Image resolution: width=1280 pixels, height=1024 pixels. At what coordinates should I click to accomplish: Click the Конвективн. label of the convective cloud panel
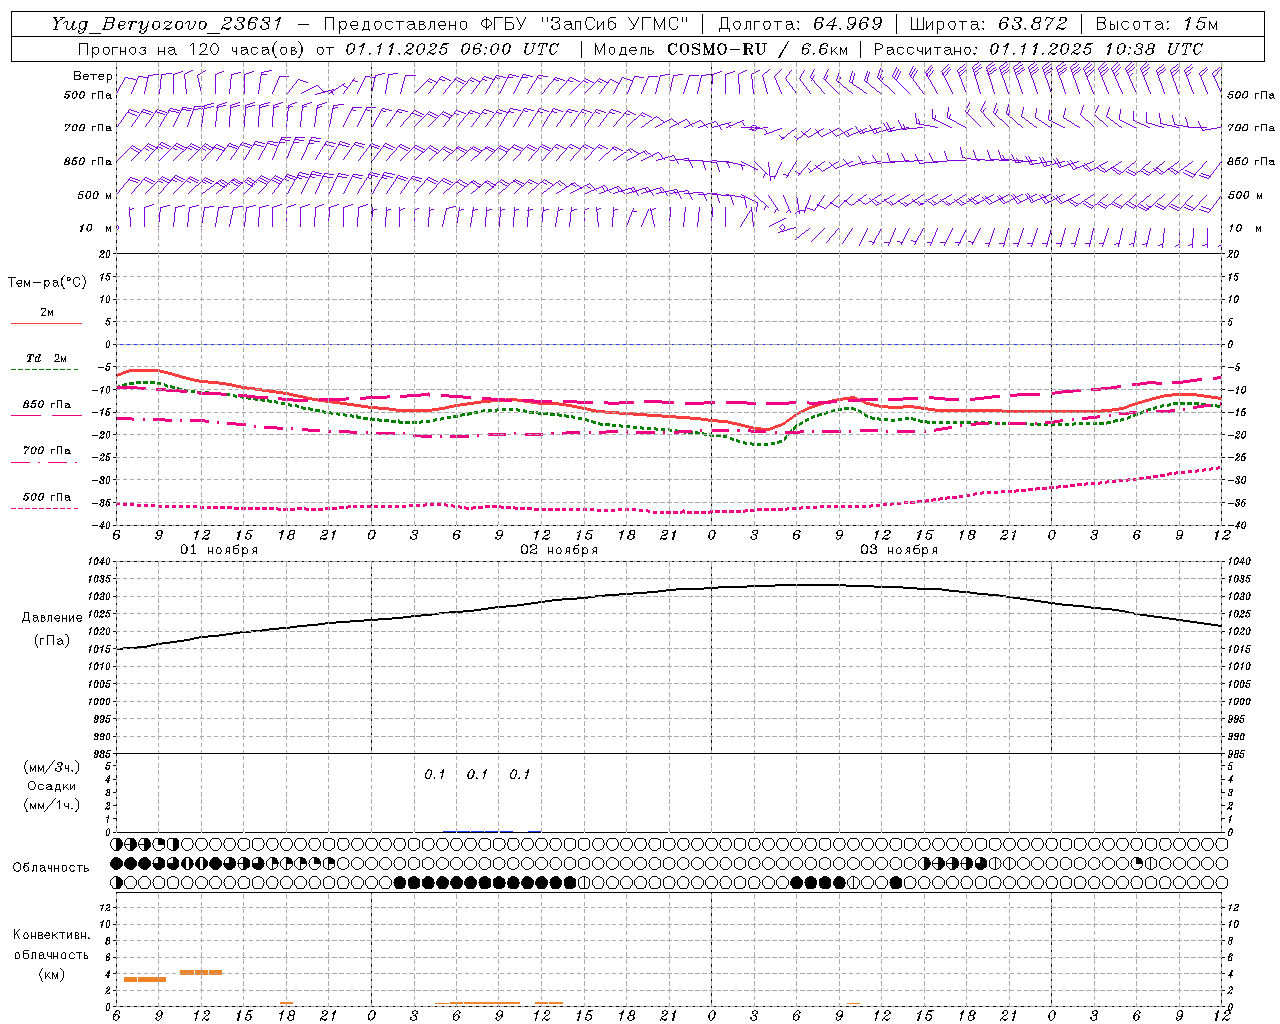click(x=51, y=935)
